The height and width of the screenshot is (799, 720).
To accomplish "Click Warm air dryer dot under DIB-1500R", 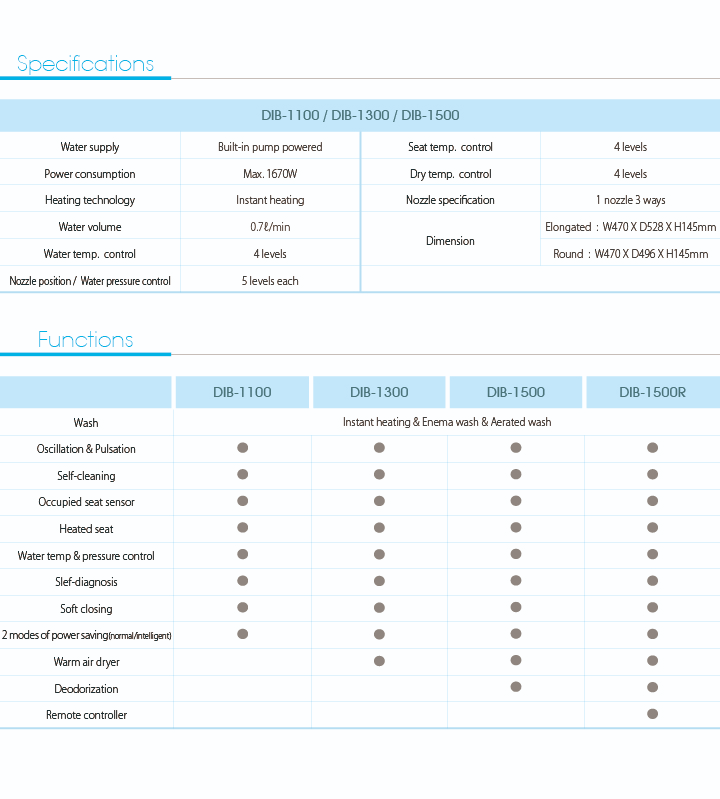I will point(652,660).
